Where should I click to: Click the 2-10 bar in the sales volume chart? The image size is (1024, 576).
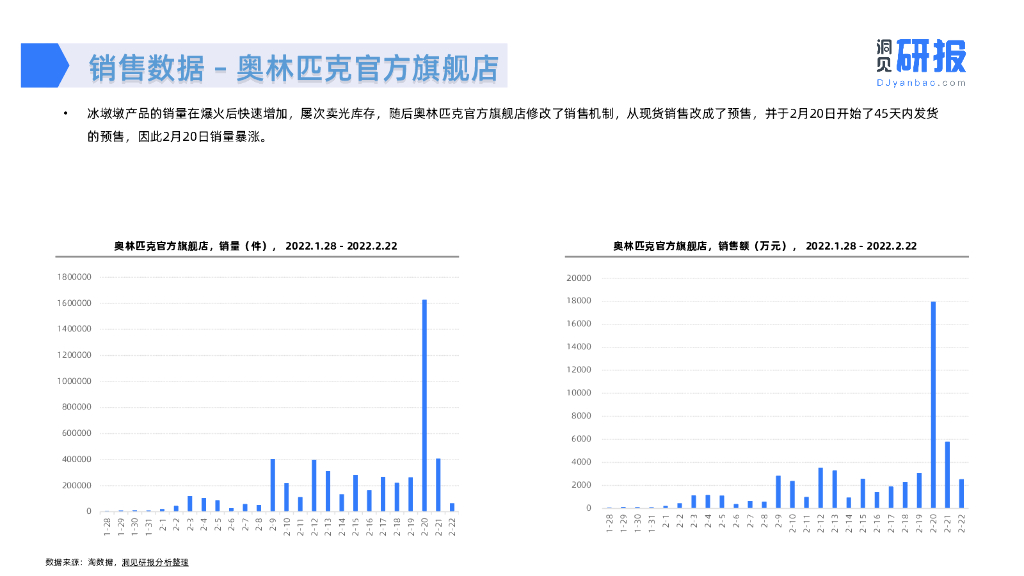tap(286, 497)
